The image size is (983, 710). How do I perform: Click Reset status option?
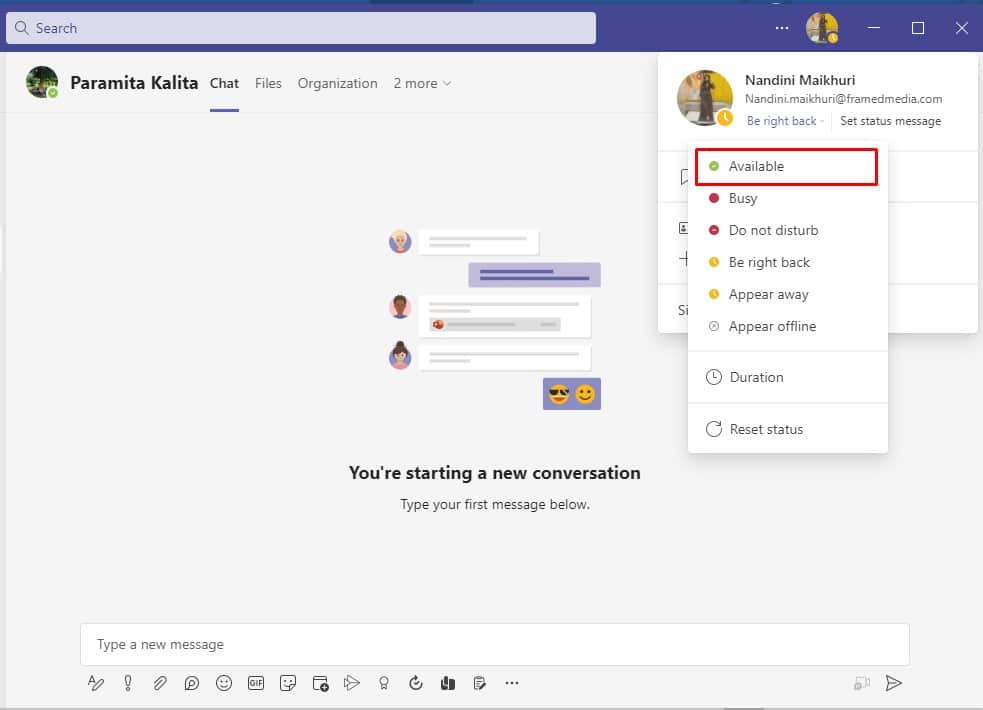click(x=765, y=429)
